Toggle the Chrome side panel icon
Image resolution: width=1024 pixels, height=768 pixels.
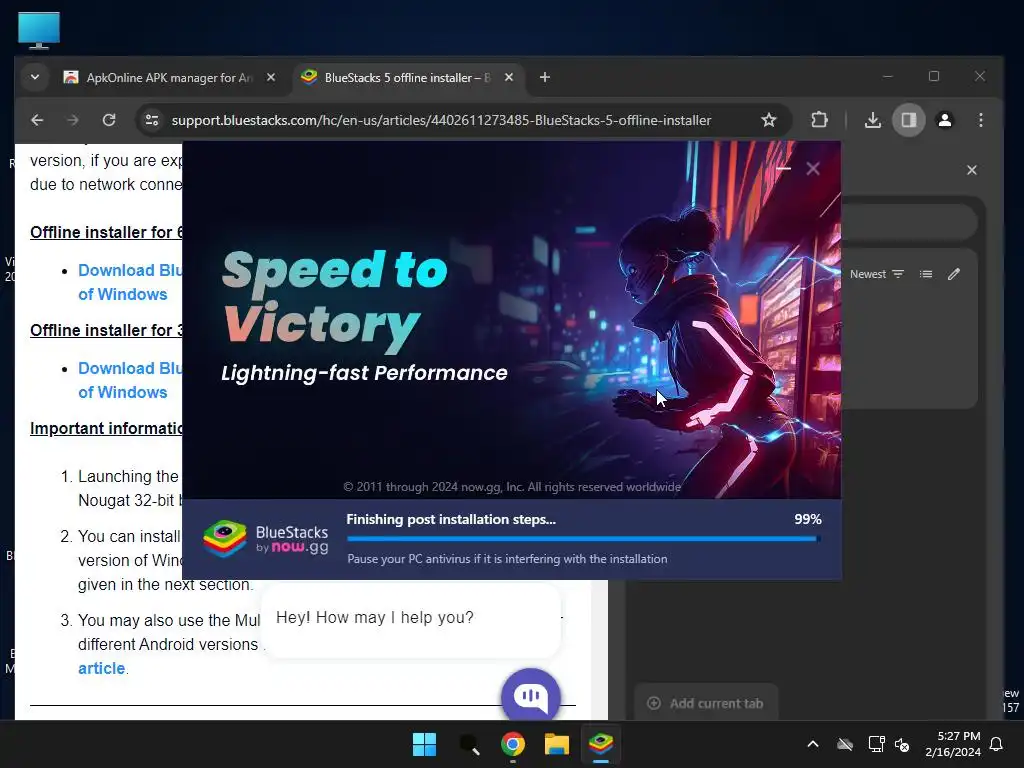[908, 120]
